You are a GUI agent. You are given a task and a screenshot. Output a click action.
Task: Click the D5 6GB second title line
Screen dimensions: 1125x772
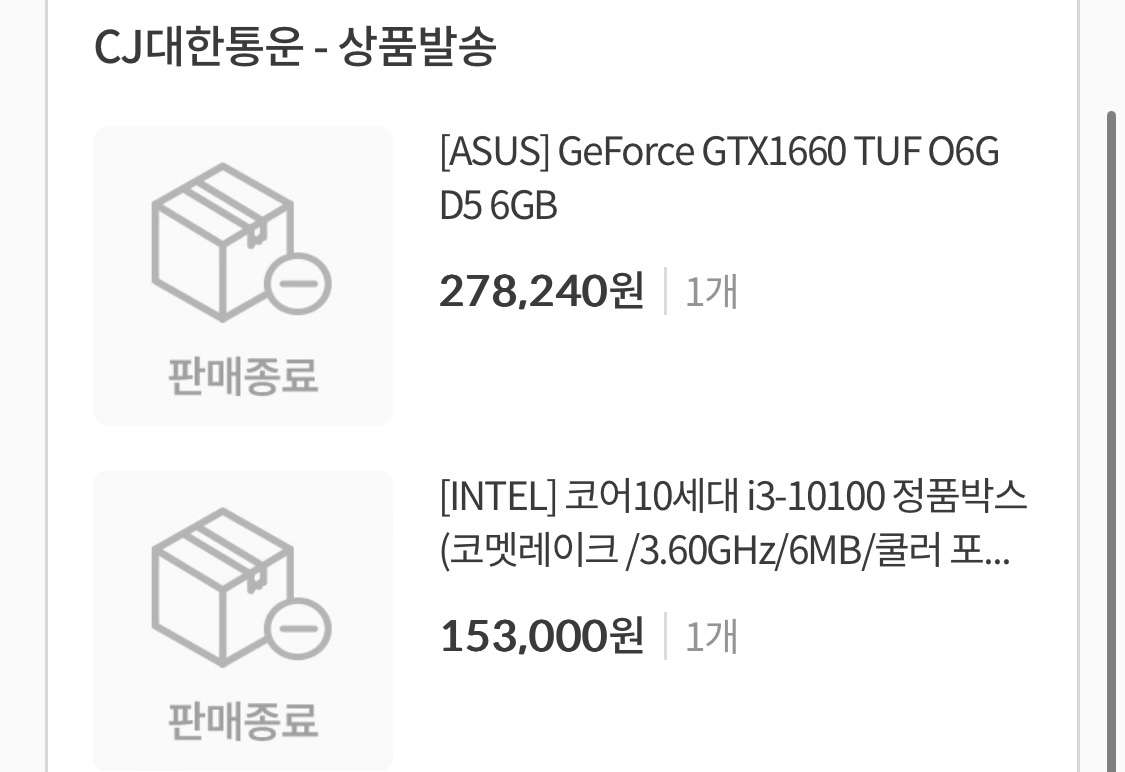click(498, 206)
